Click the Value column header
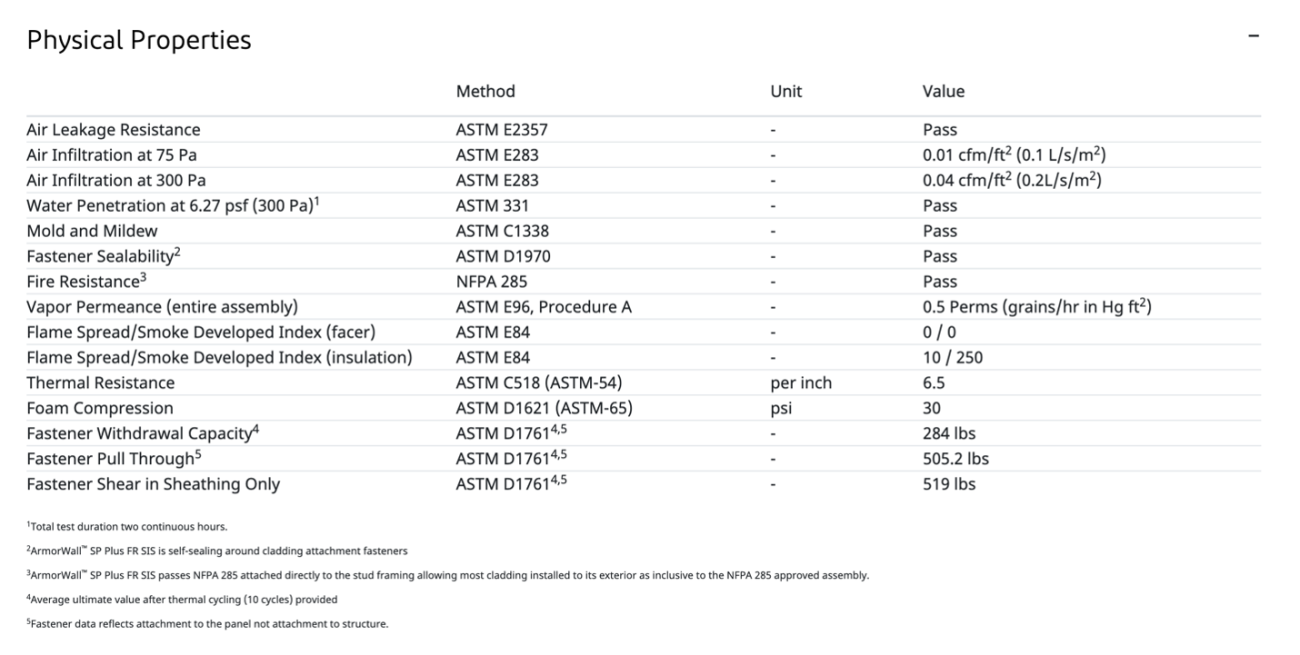This screenshot has width=1300, height=655. coord(943,91)
